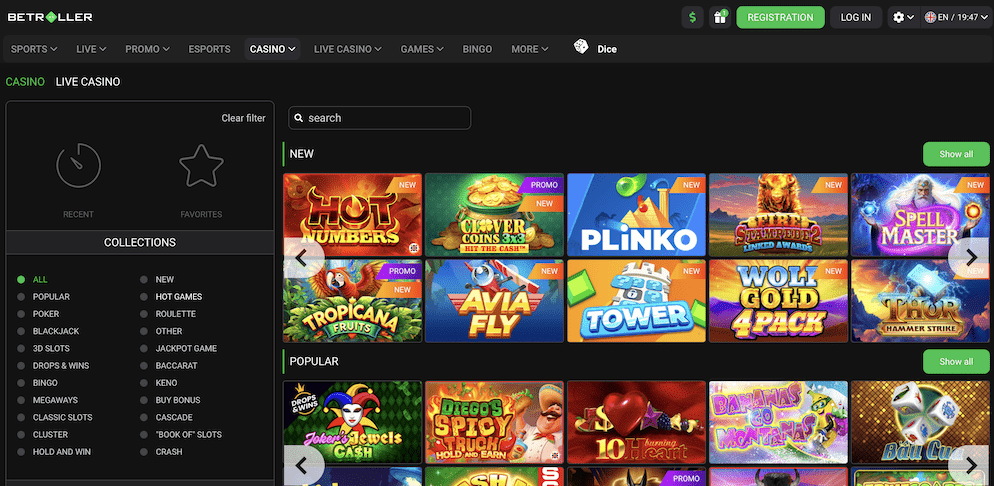Click Clear filter link
Viewport: 994px width, 486px height.
click(x=243, y=118)
